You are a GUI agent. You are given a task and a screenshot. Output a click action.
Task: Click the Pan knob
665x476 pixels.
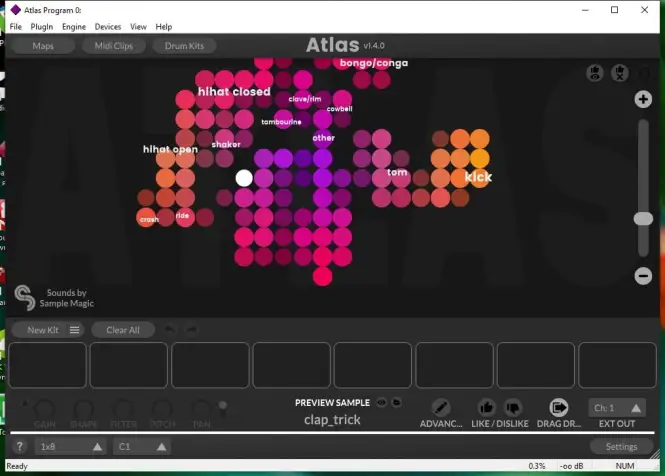[x=201, y=409]
